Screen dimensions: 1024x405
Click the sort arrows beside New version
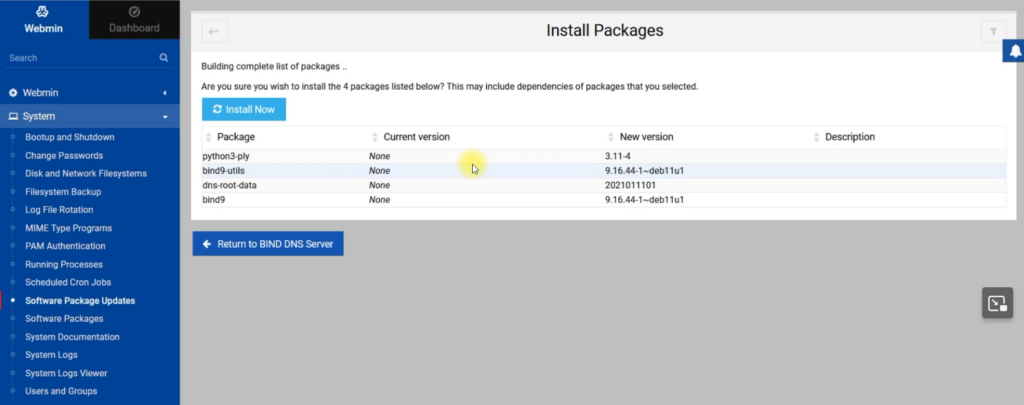[x=609, y=137]
